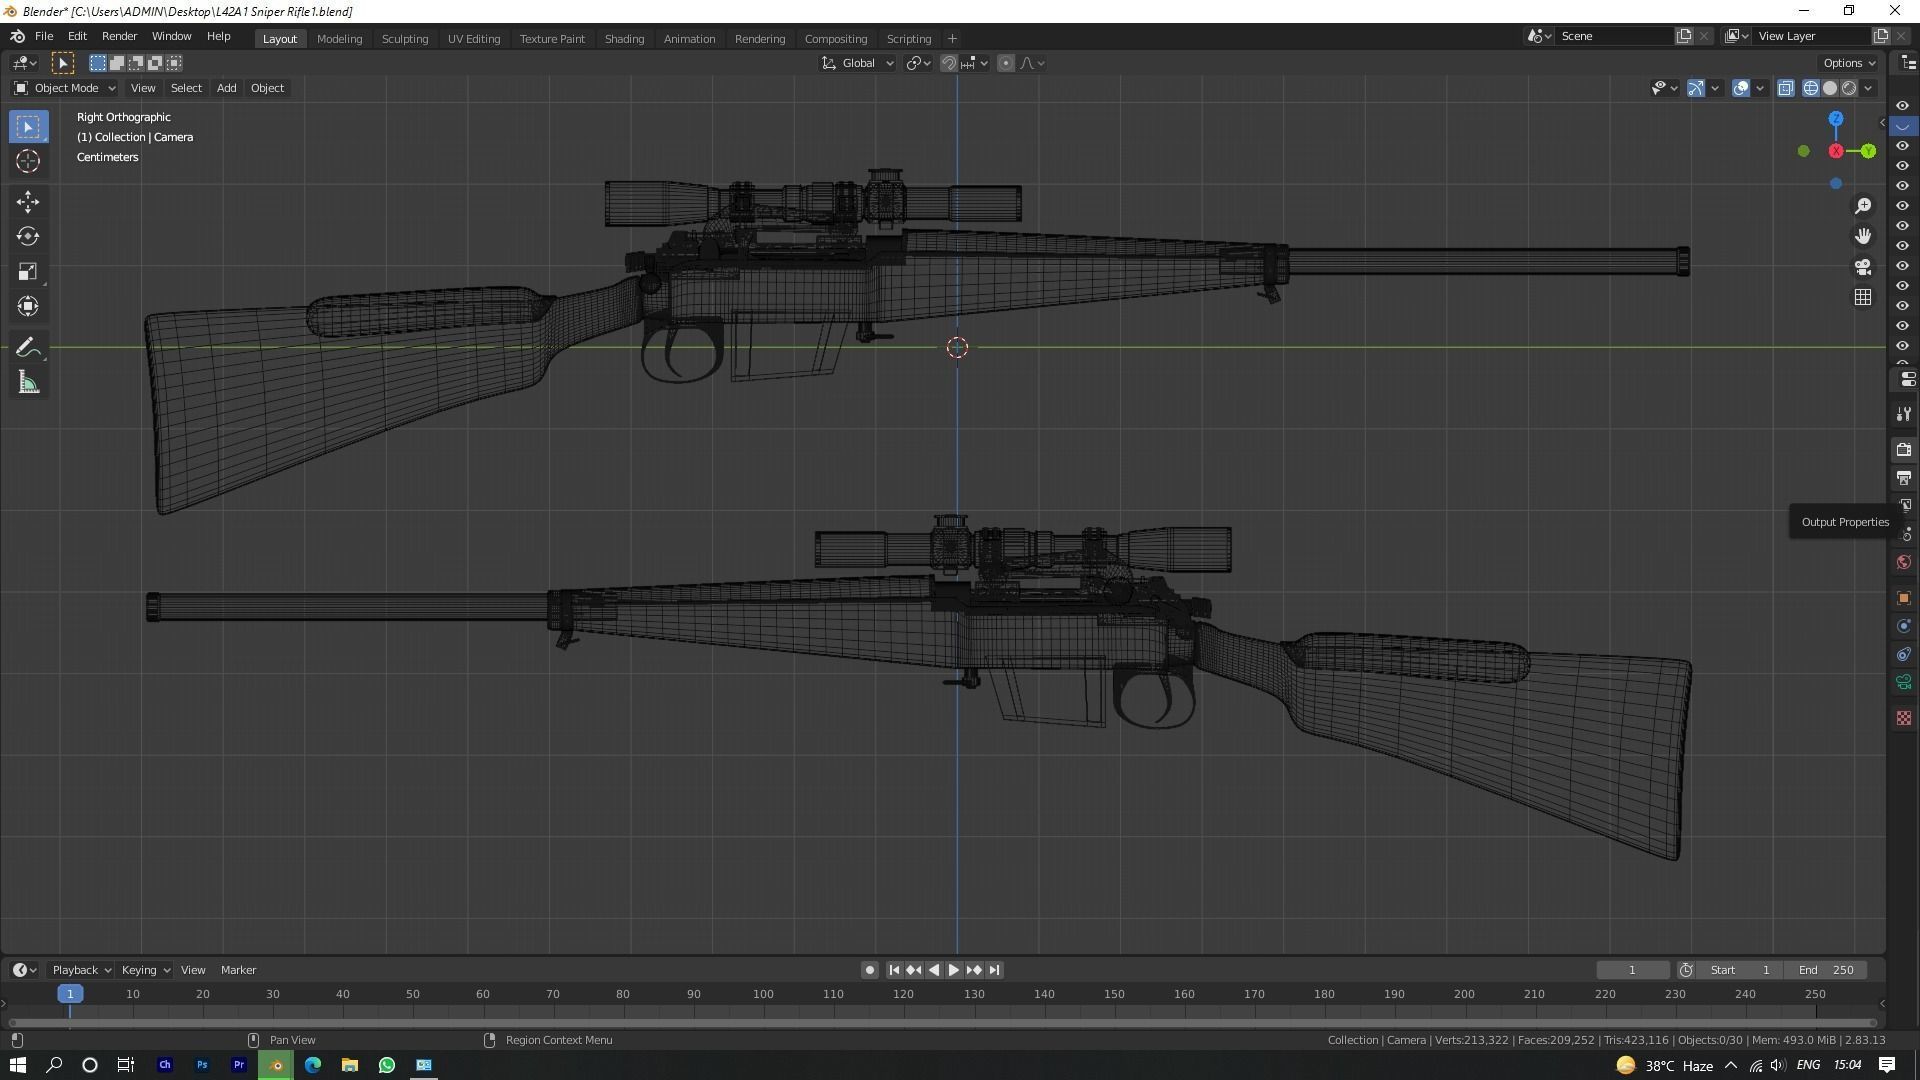Activate the Annotate tool
Screen dimensions: 1920x1080
pyautogui.click(x=28, y=346)
